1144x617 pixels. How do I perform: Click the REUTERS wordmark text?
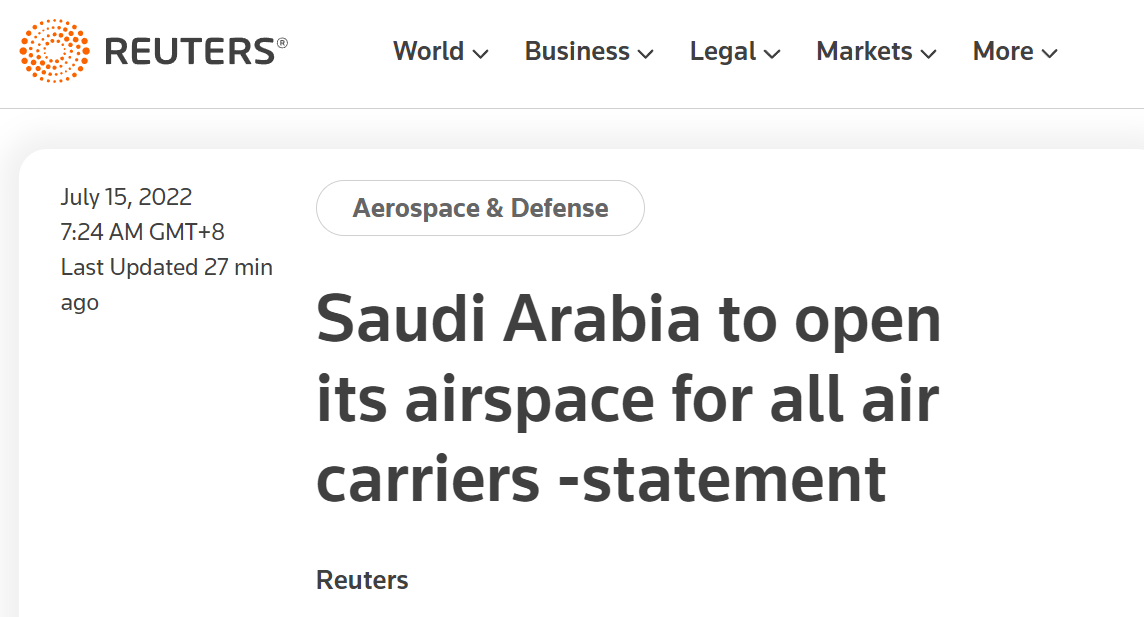point(190,52)
